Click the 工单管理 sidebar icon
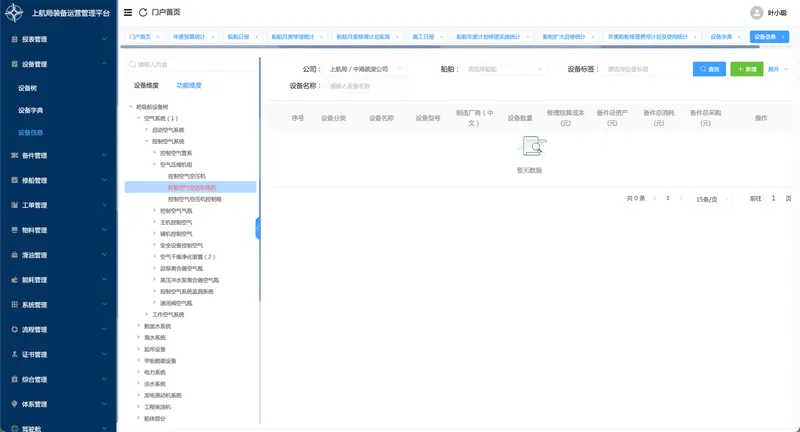 click(15, 205)
